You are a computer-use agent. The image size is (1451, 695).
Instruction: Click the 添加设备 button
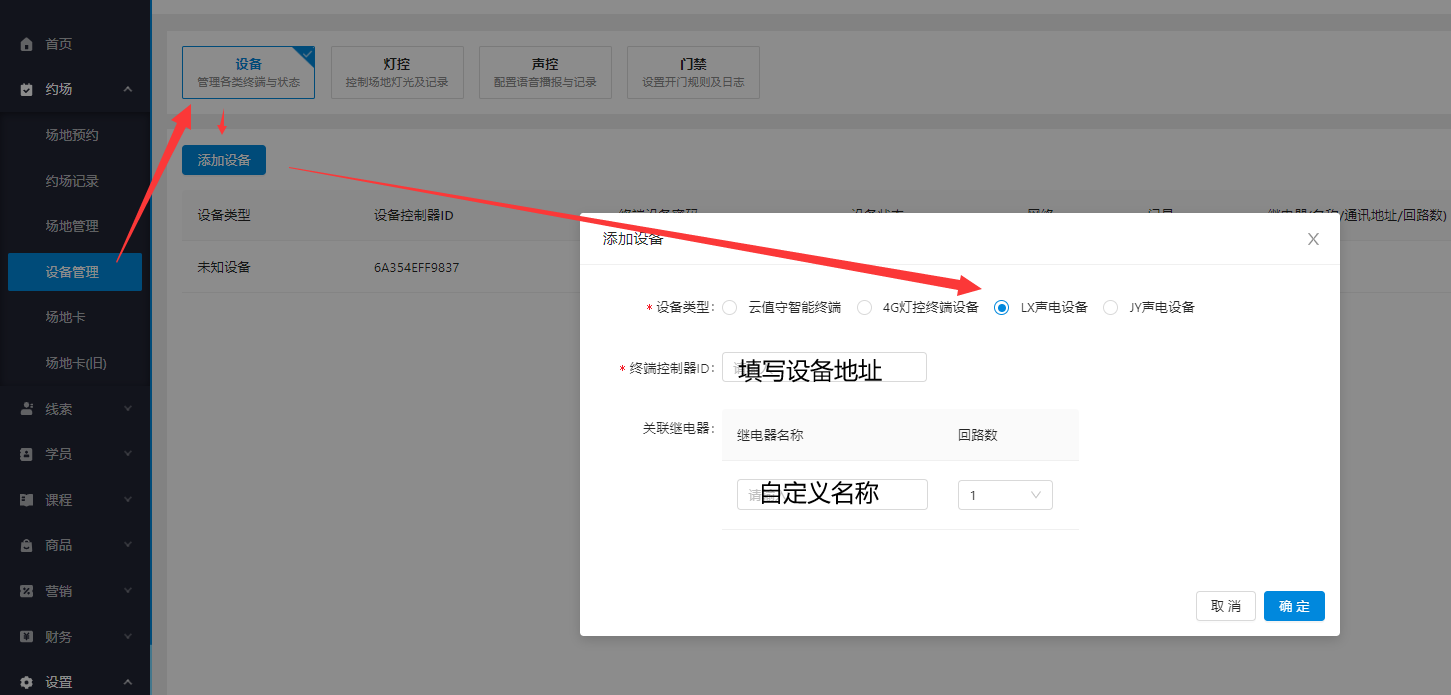[223, 159]
